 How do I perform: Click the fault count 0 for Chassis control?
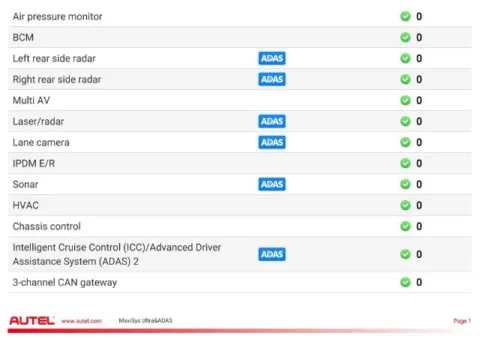pyautogui.click(x=419, y=226)
